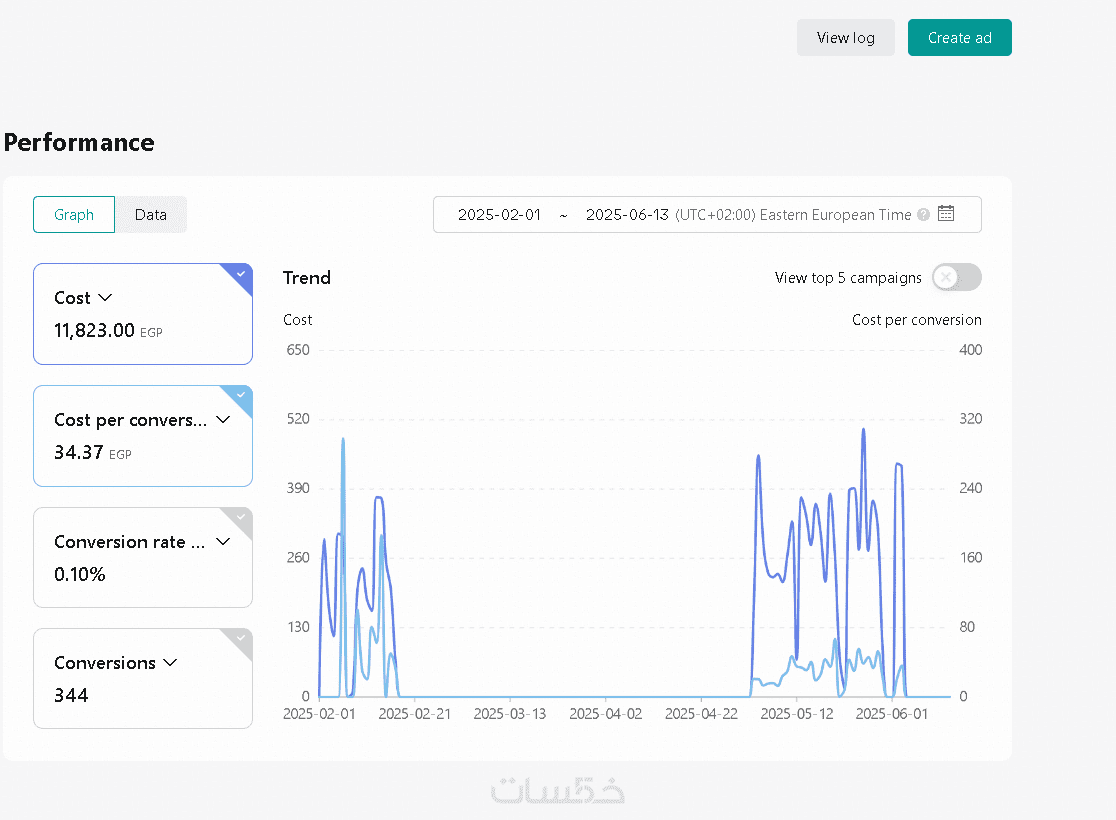
Task: Toggle the Cost metric card checkmark
Action: [241, 274]
